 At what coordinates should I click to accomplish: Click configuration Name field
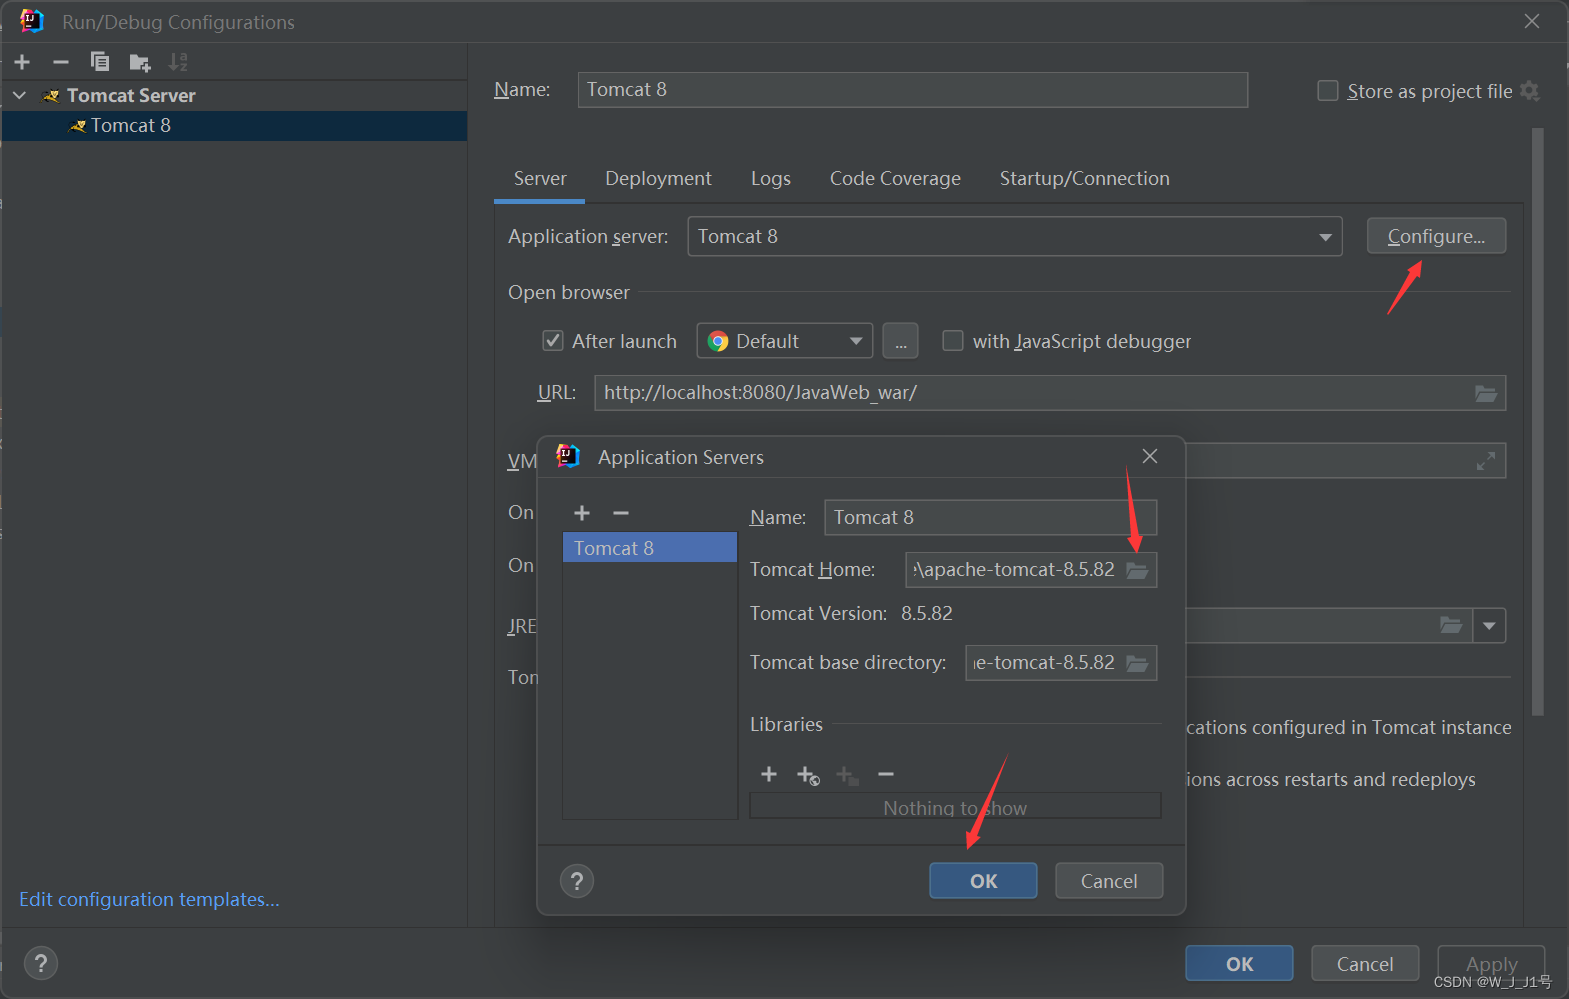[913, 90]
